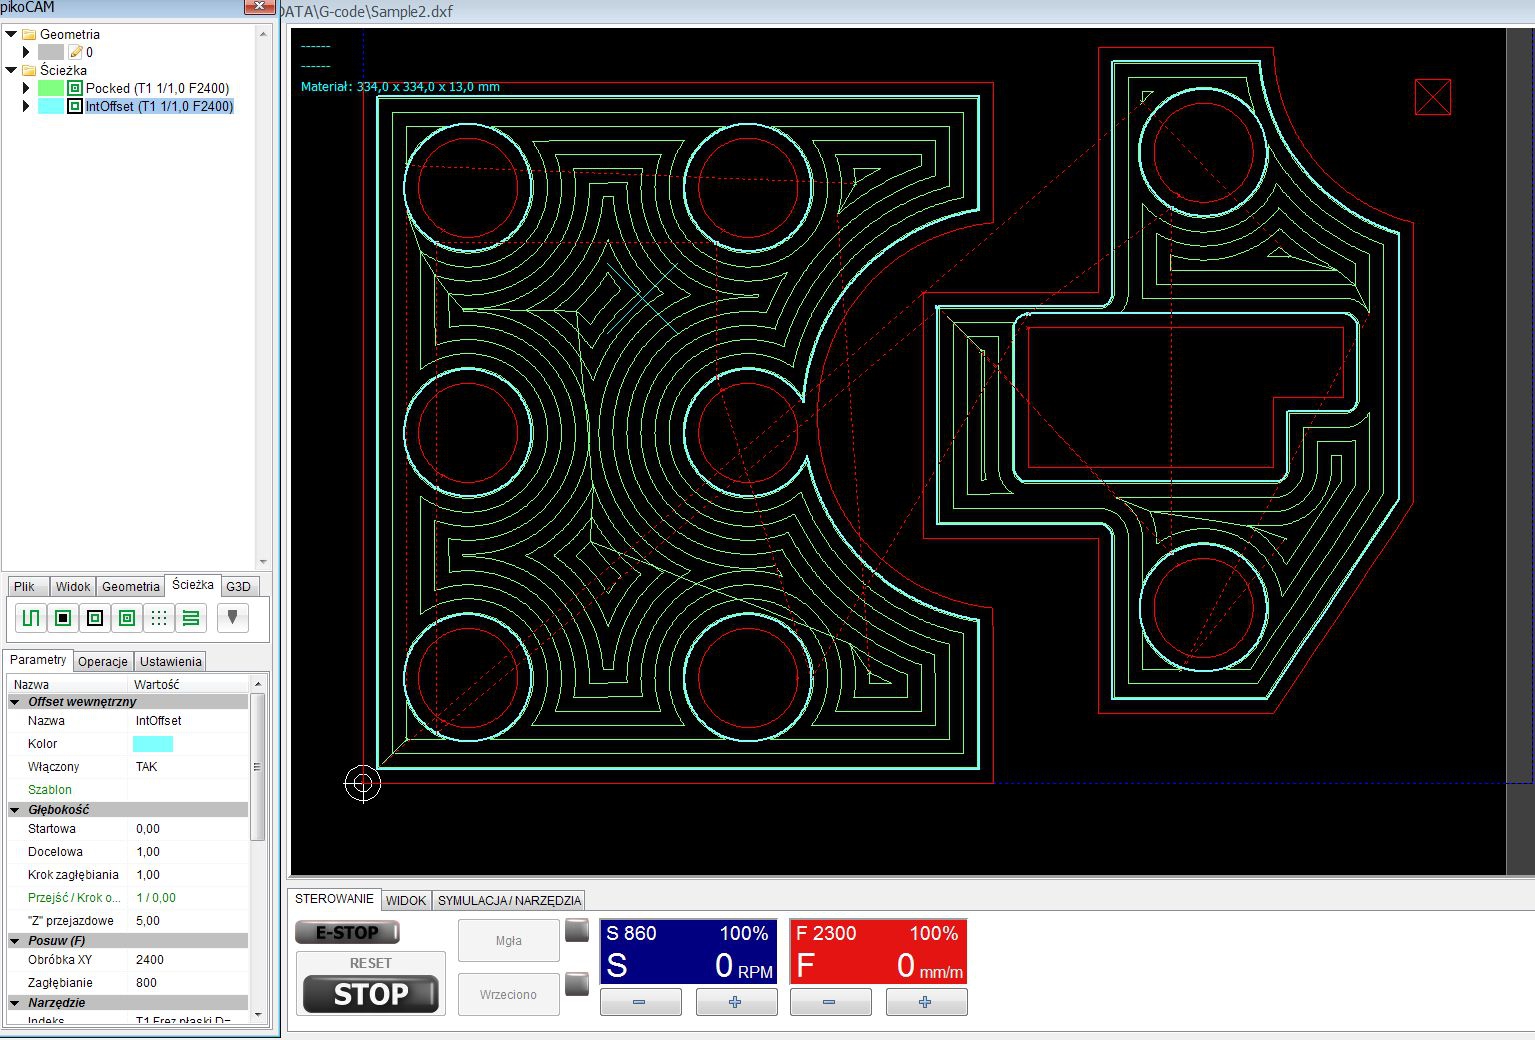Click the Włączony value TAK
This screenshot has height=1040, width=1535.
[x=189, y=767]
